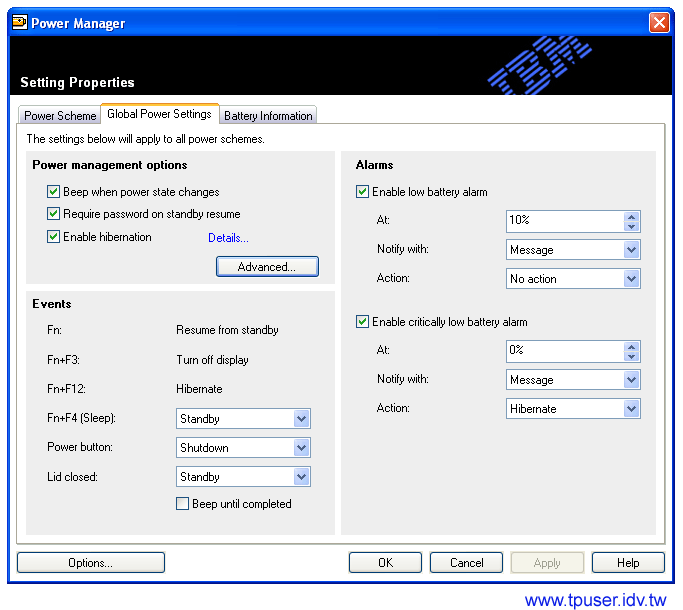Click the low battery At percentage field
Image resolution: width=683 pixels, height=610 pixels.
coord(564,221)
